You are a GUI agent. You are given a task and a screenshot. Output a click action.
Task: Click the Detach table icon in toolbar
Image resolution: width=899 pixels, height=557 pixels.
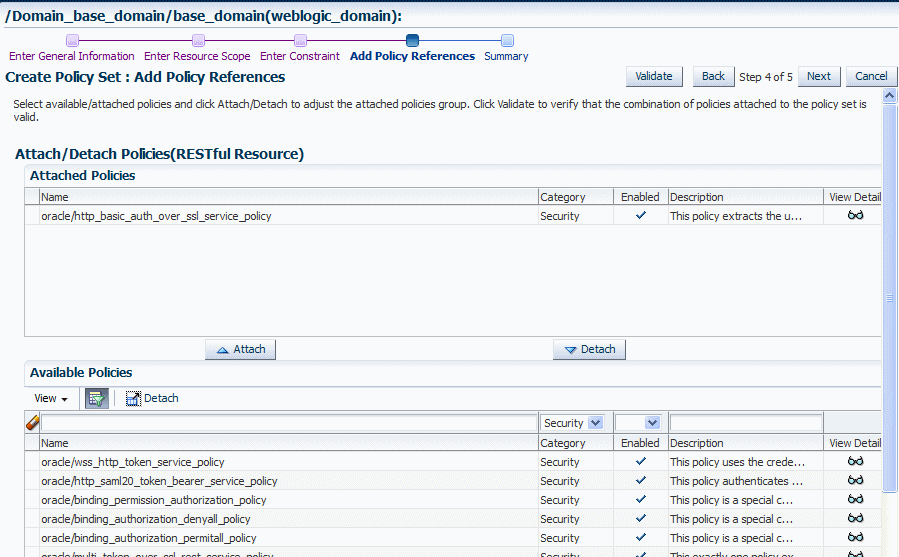(133, 398)
